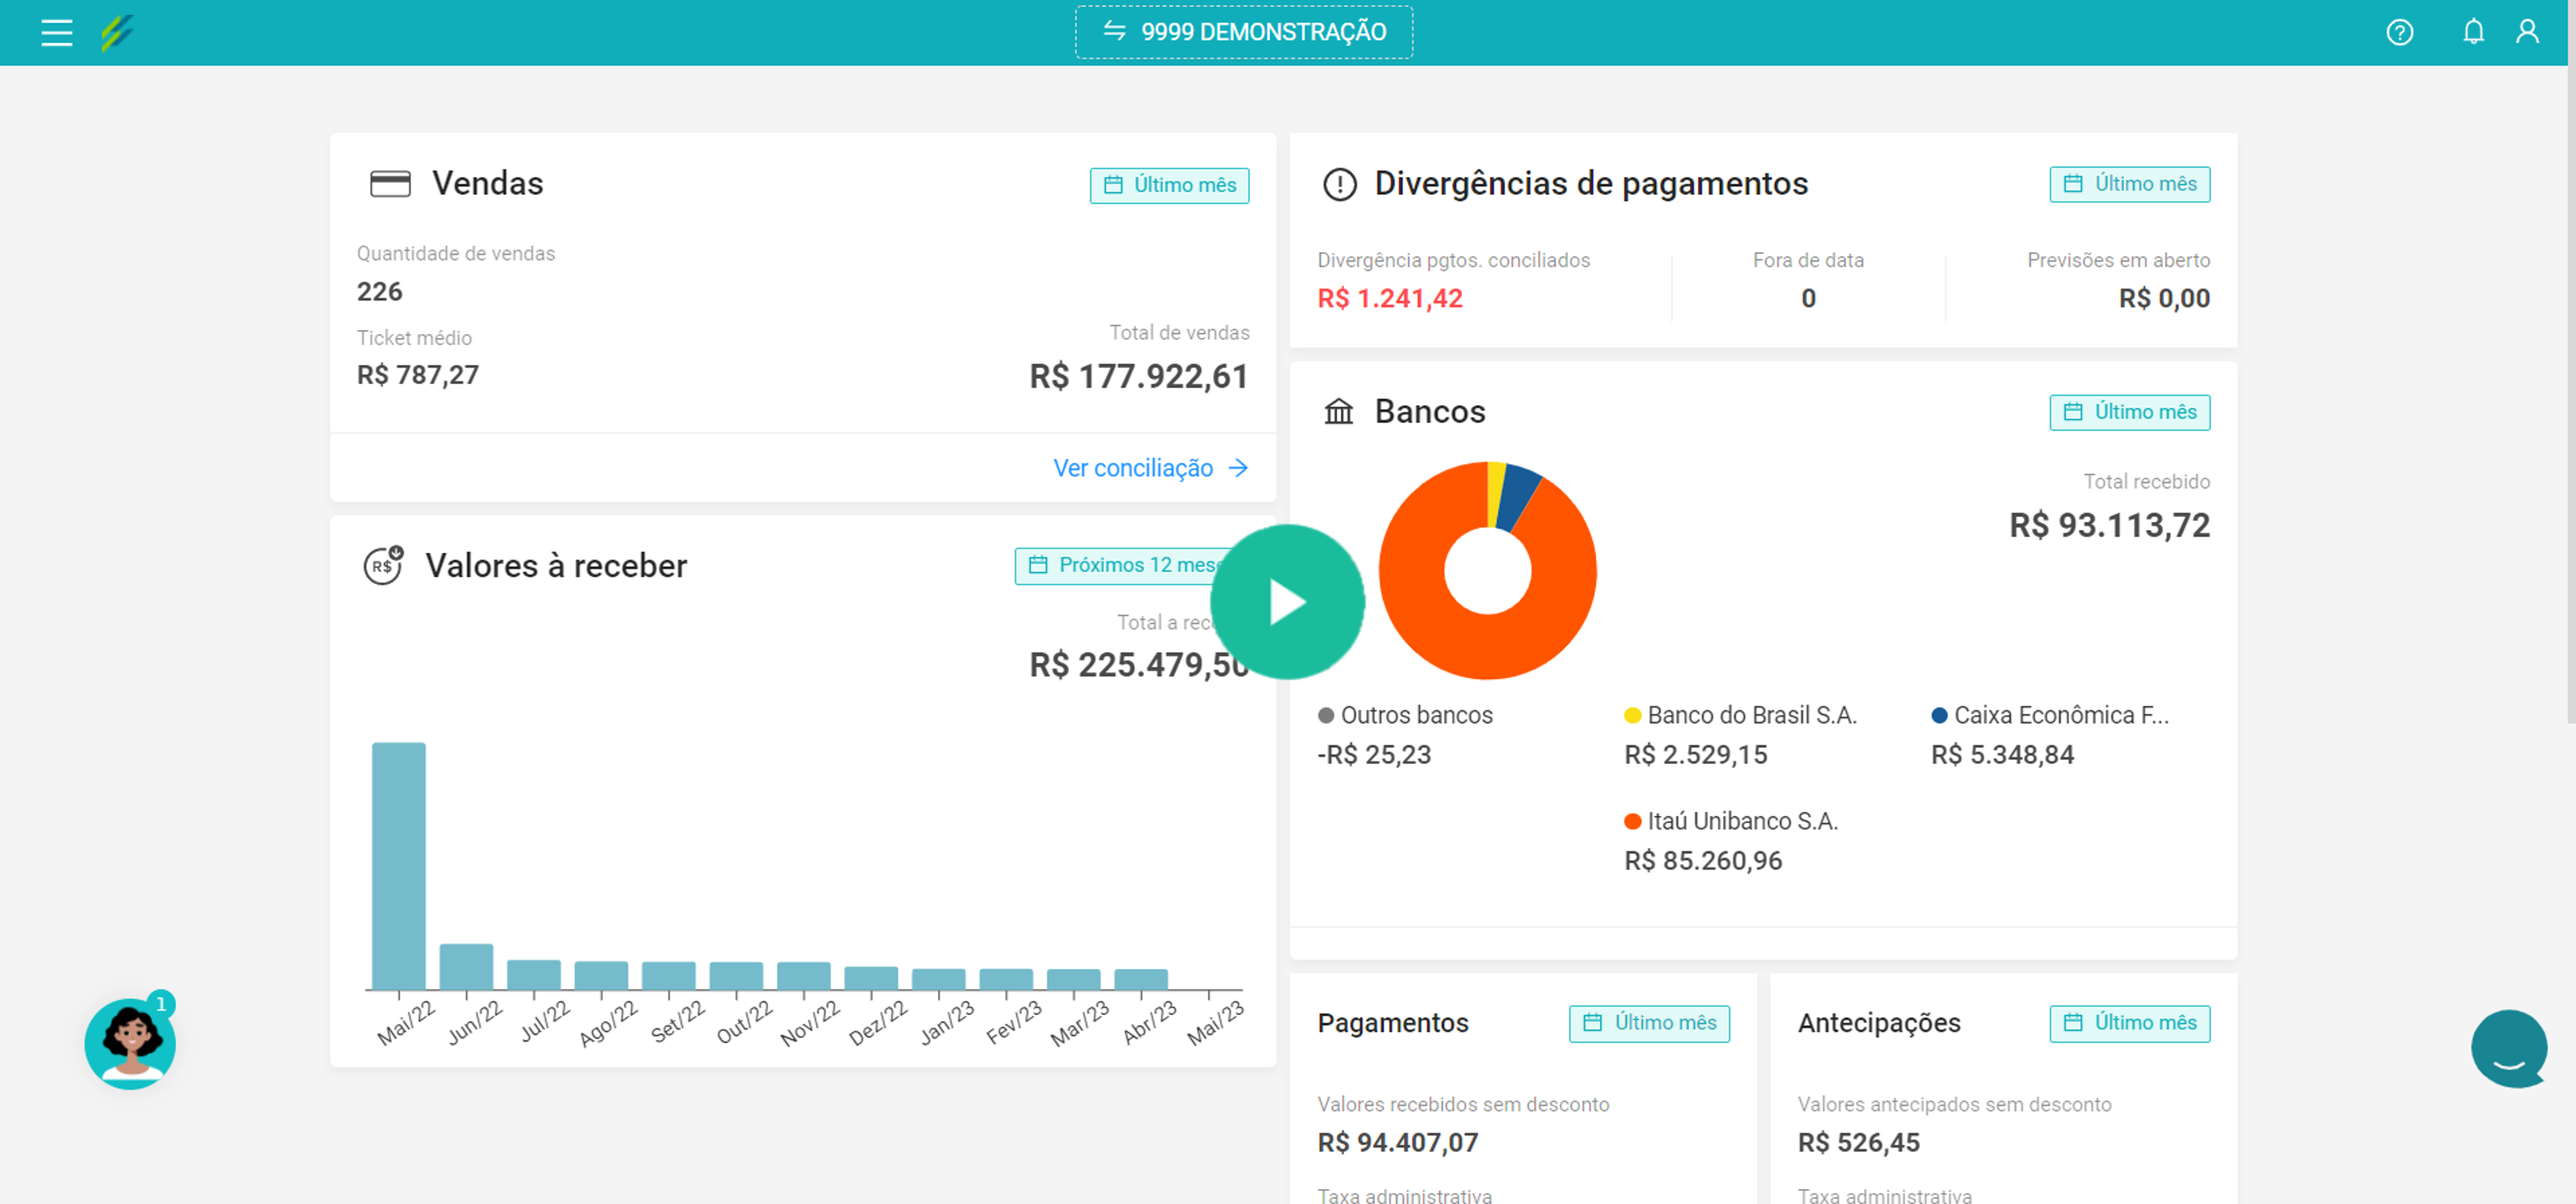Click the red R$ 1.241,42 divergence value

[x=1389, y=299]
